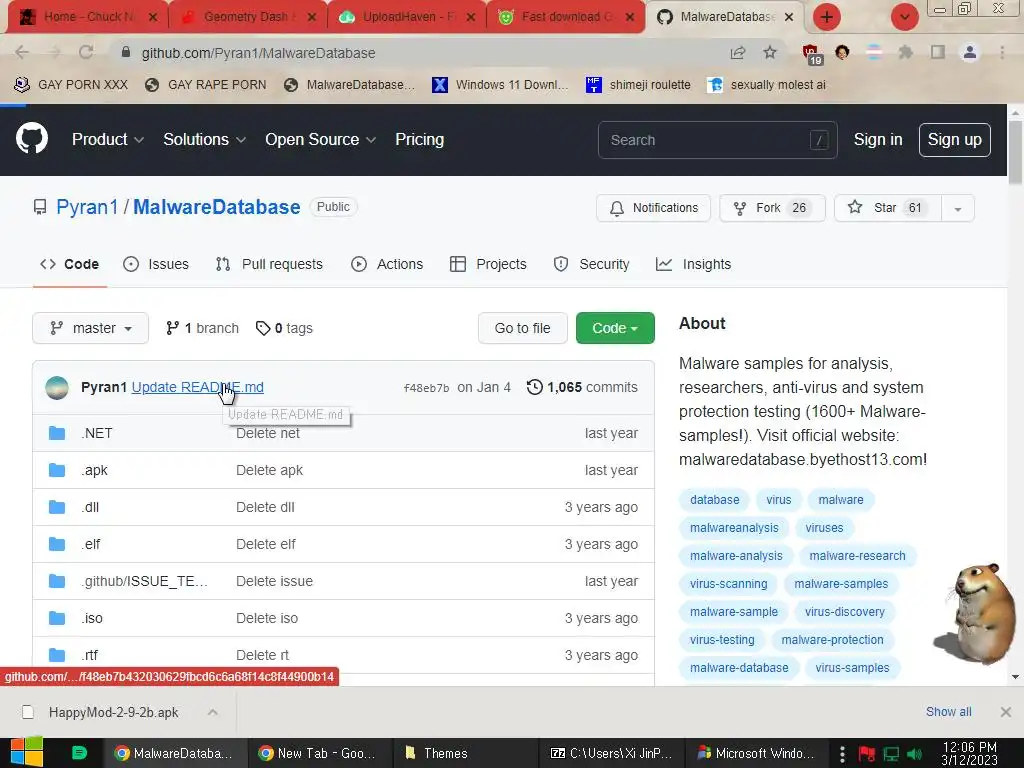The width and height of the screenshot is (1024, 768).
Task: Toggle the browser side panel icon
Action: 938,52
